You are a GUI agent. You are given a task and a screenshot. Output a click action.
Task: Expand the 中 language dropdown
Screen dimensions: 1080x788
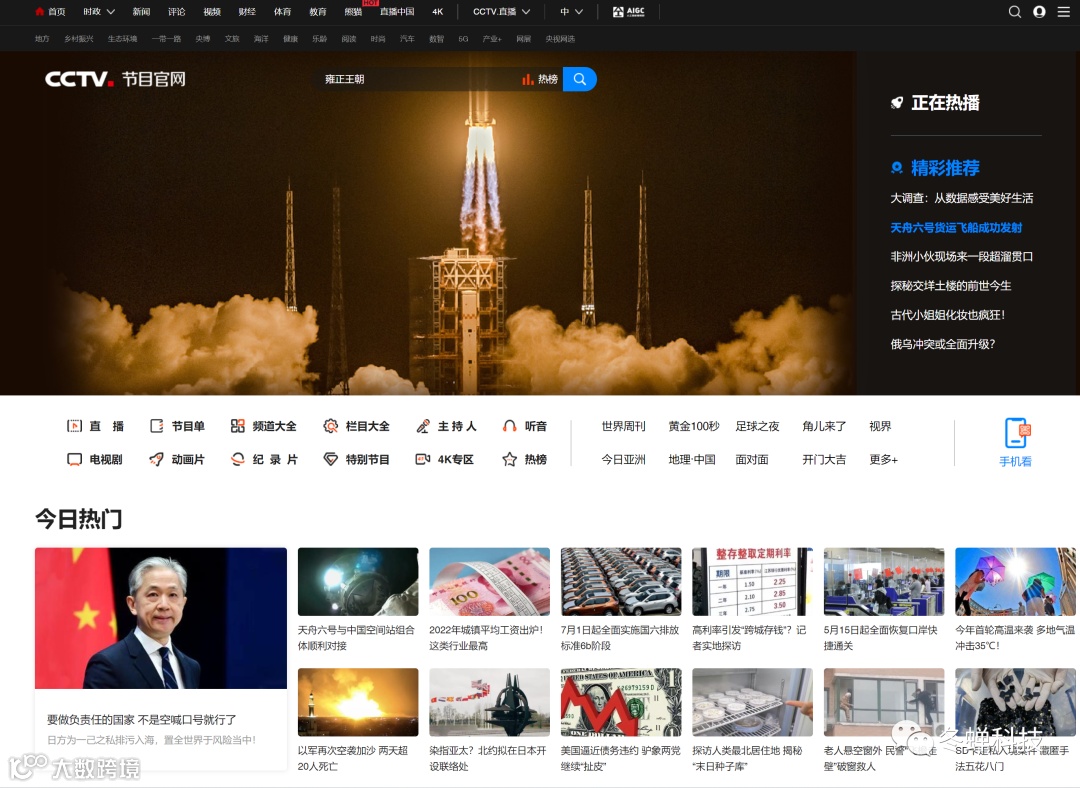pyautogui.click(x=579, y=12)
